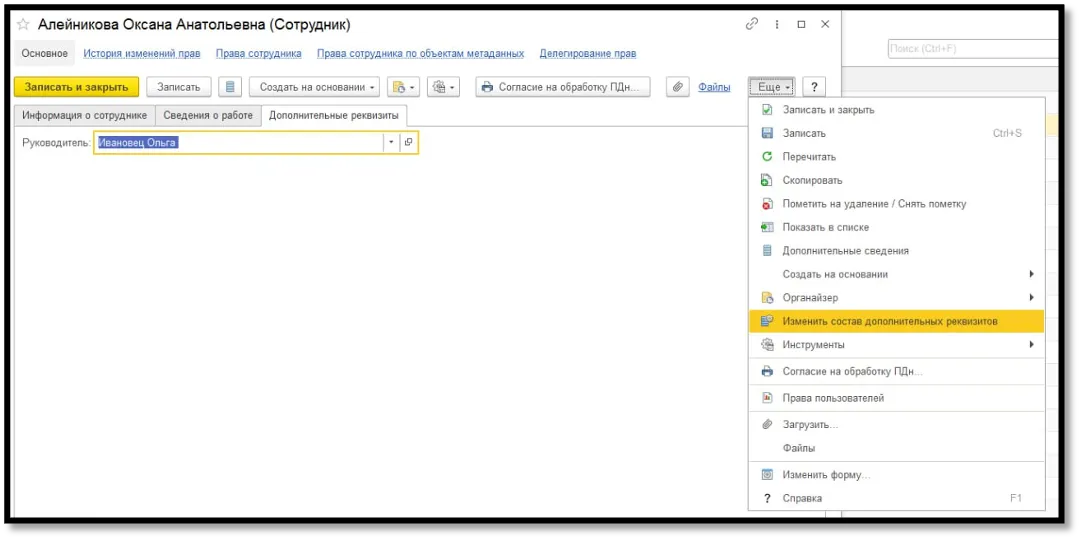The width and height of the screenshot is (1079, 537).
Task: Open the Права сотрудника link
Action: click(x=258, y=54)
